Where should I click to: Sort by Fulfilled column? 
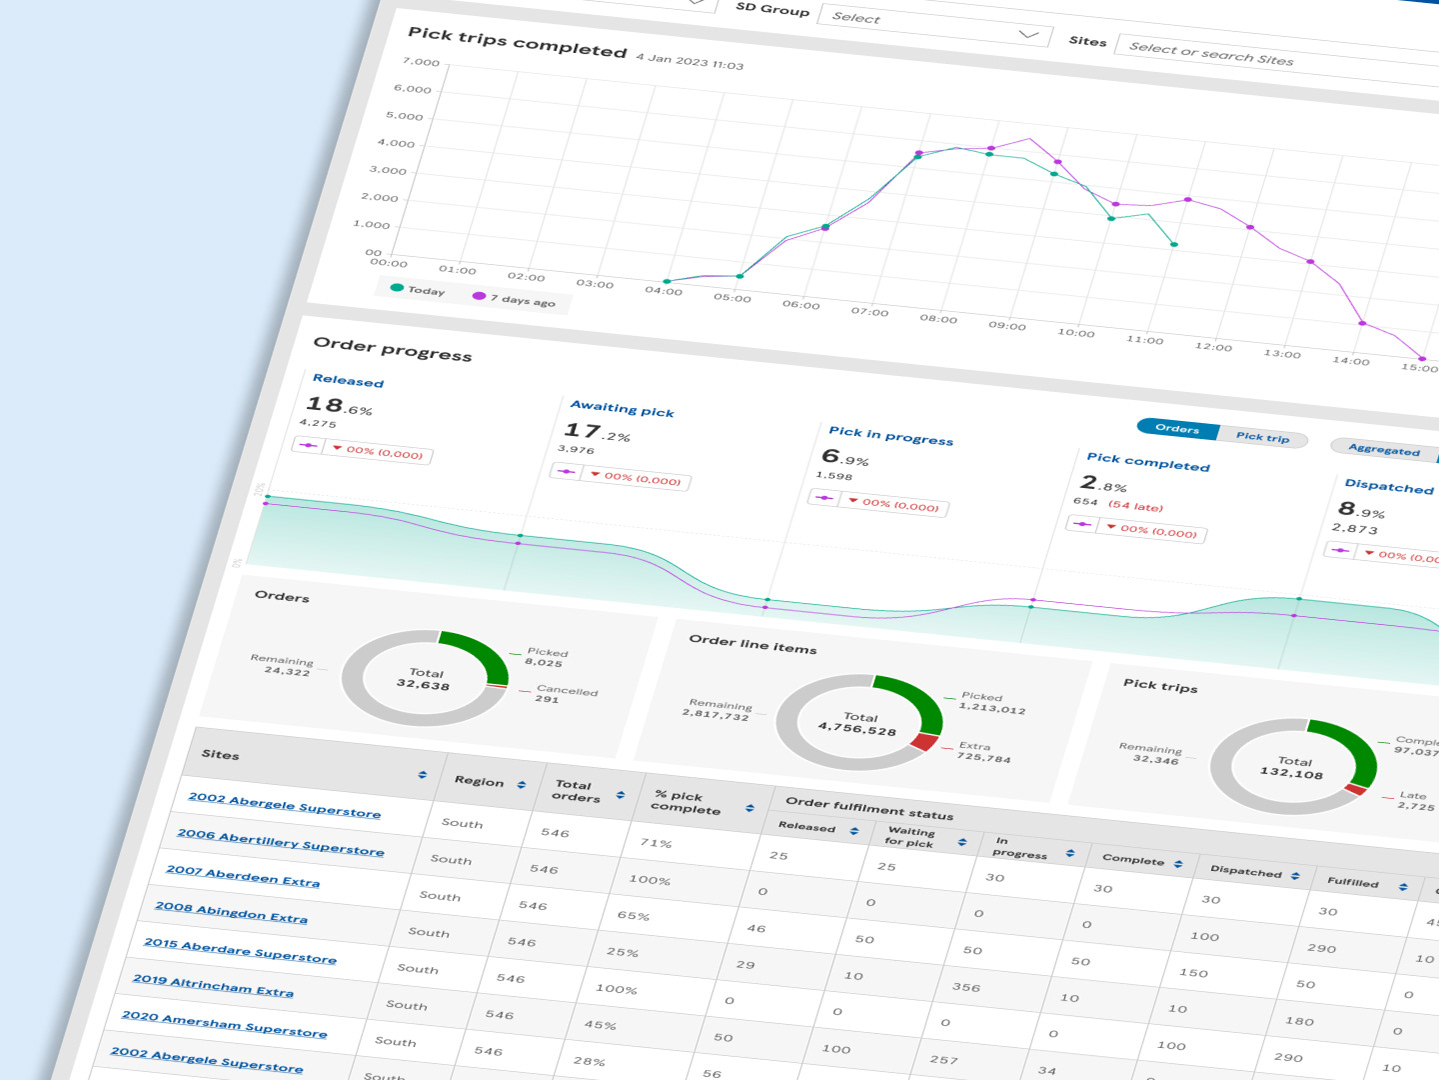(1403, 887)
